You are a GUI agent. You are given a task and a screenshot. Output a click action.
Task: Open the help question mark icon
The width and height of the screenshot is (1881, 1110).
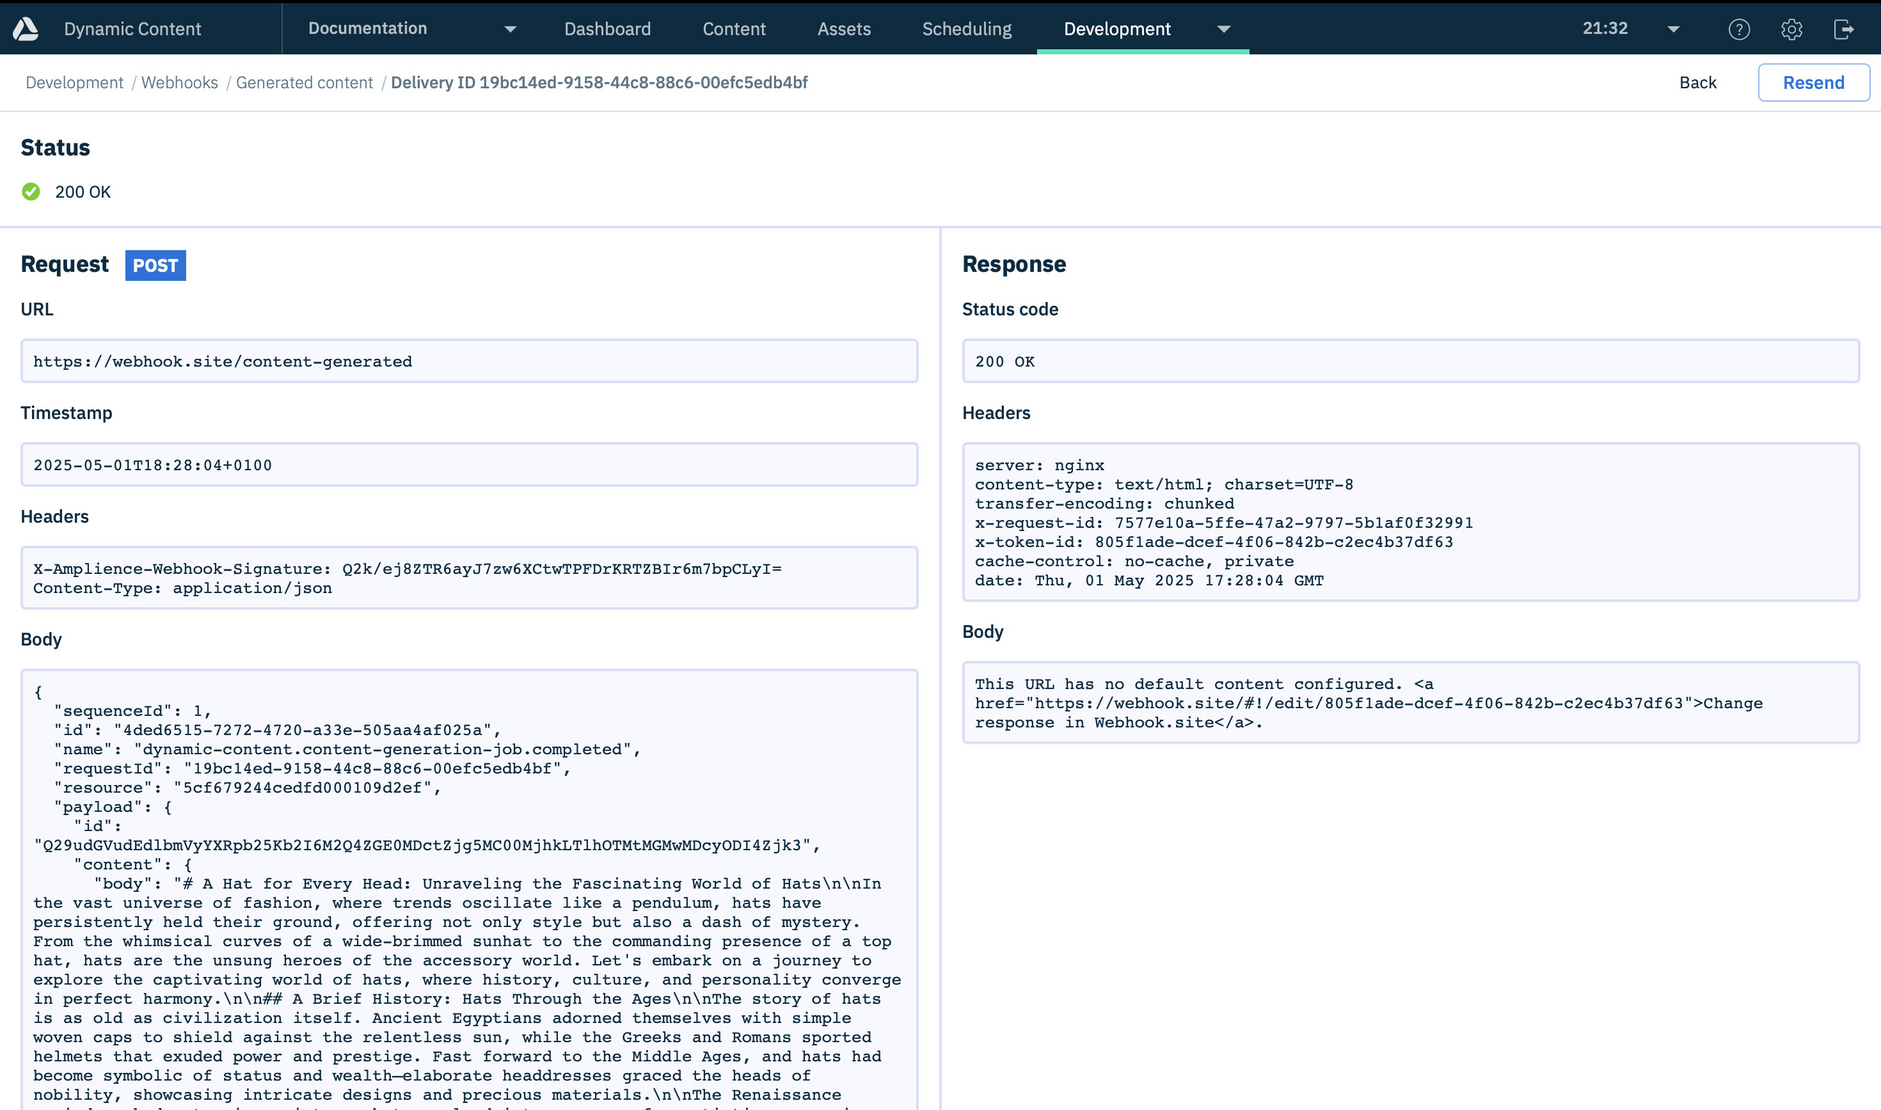[1739, 29]
